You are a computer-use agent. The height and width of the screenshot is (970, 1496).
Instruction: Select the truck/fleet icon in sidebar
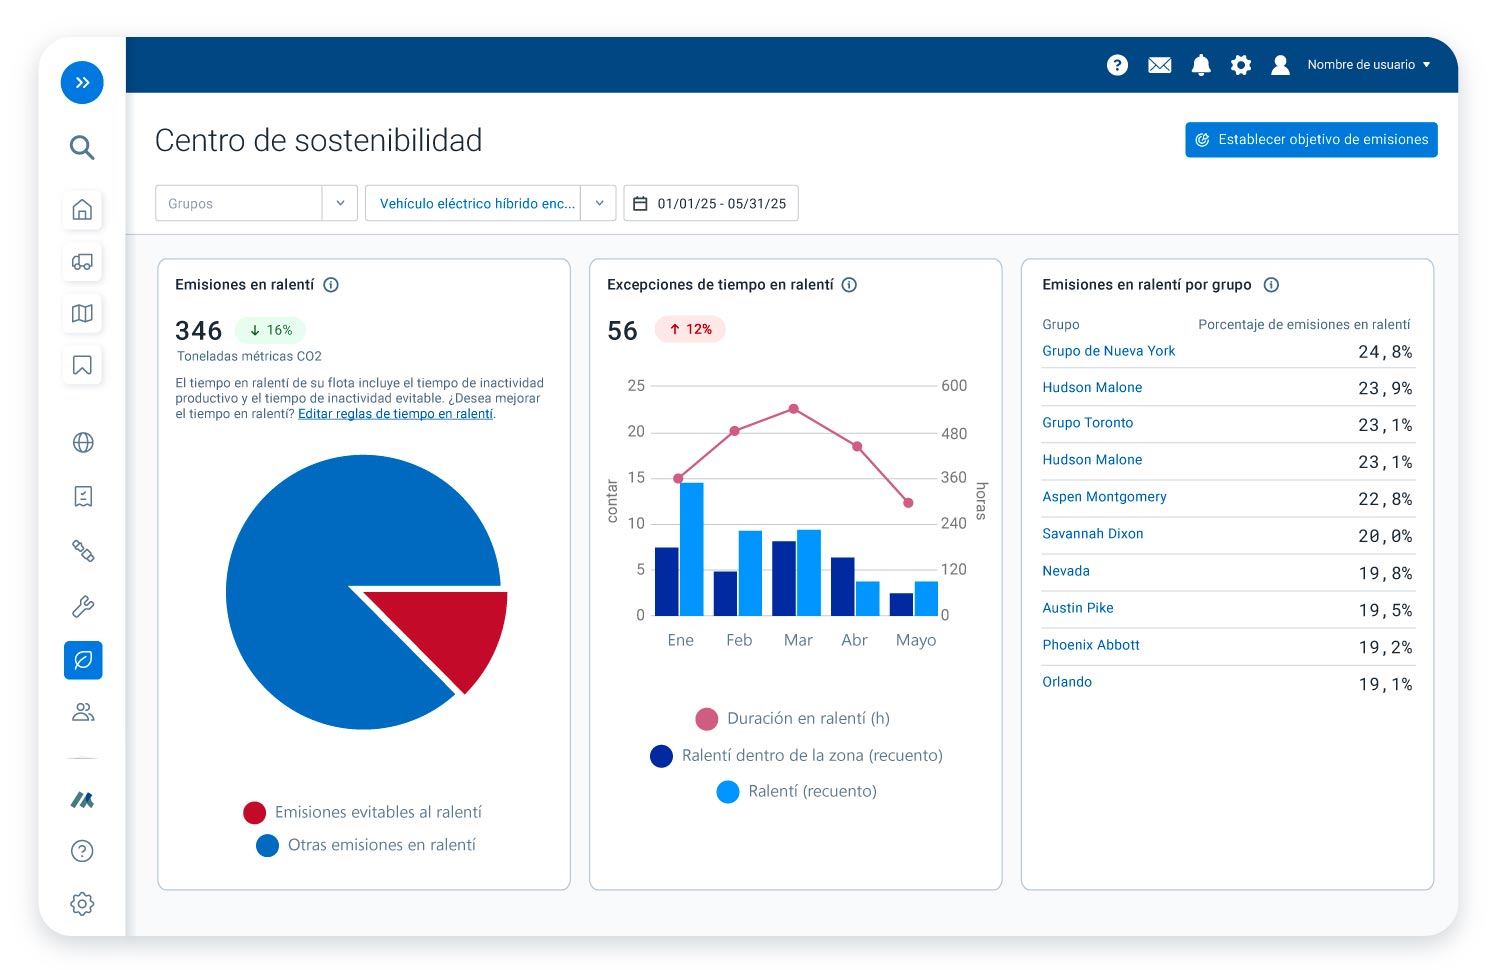[x=82, y=262]
